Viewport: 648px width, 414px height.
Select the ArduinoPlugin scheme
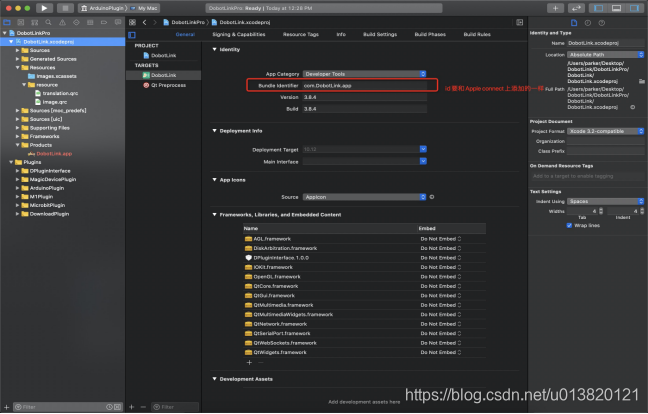click(x=103, y=8)
